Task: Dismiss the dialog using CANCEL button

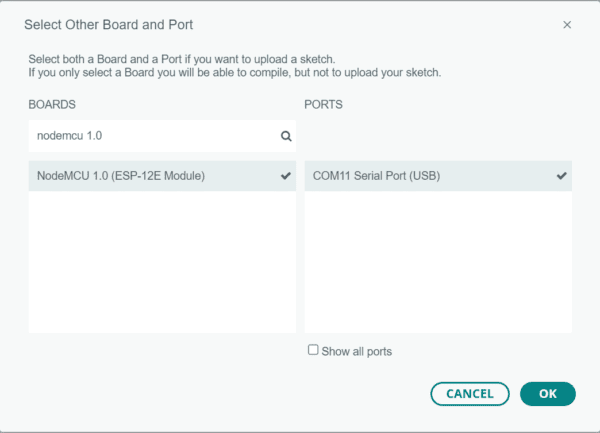Action: [x=470, y=394]
